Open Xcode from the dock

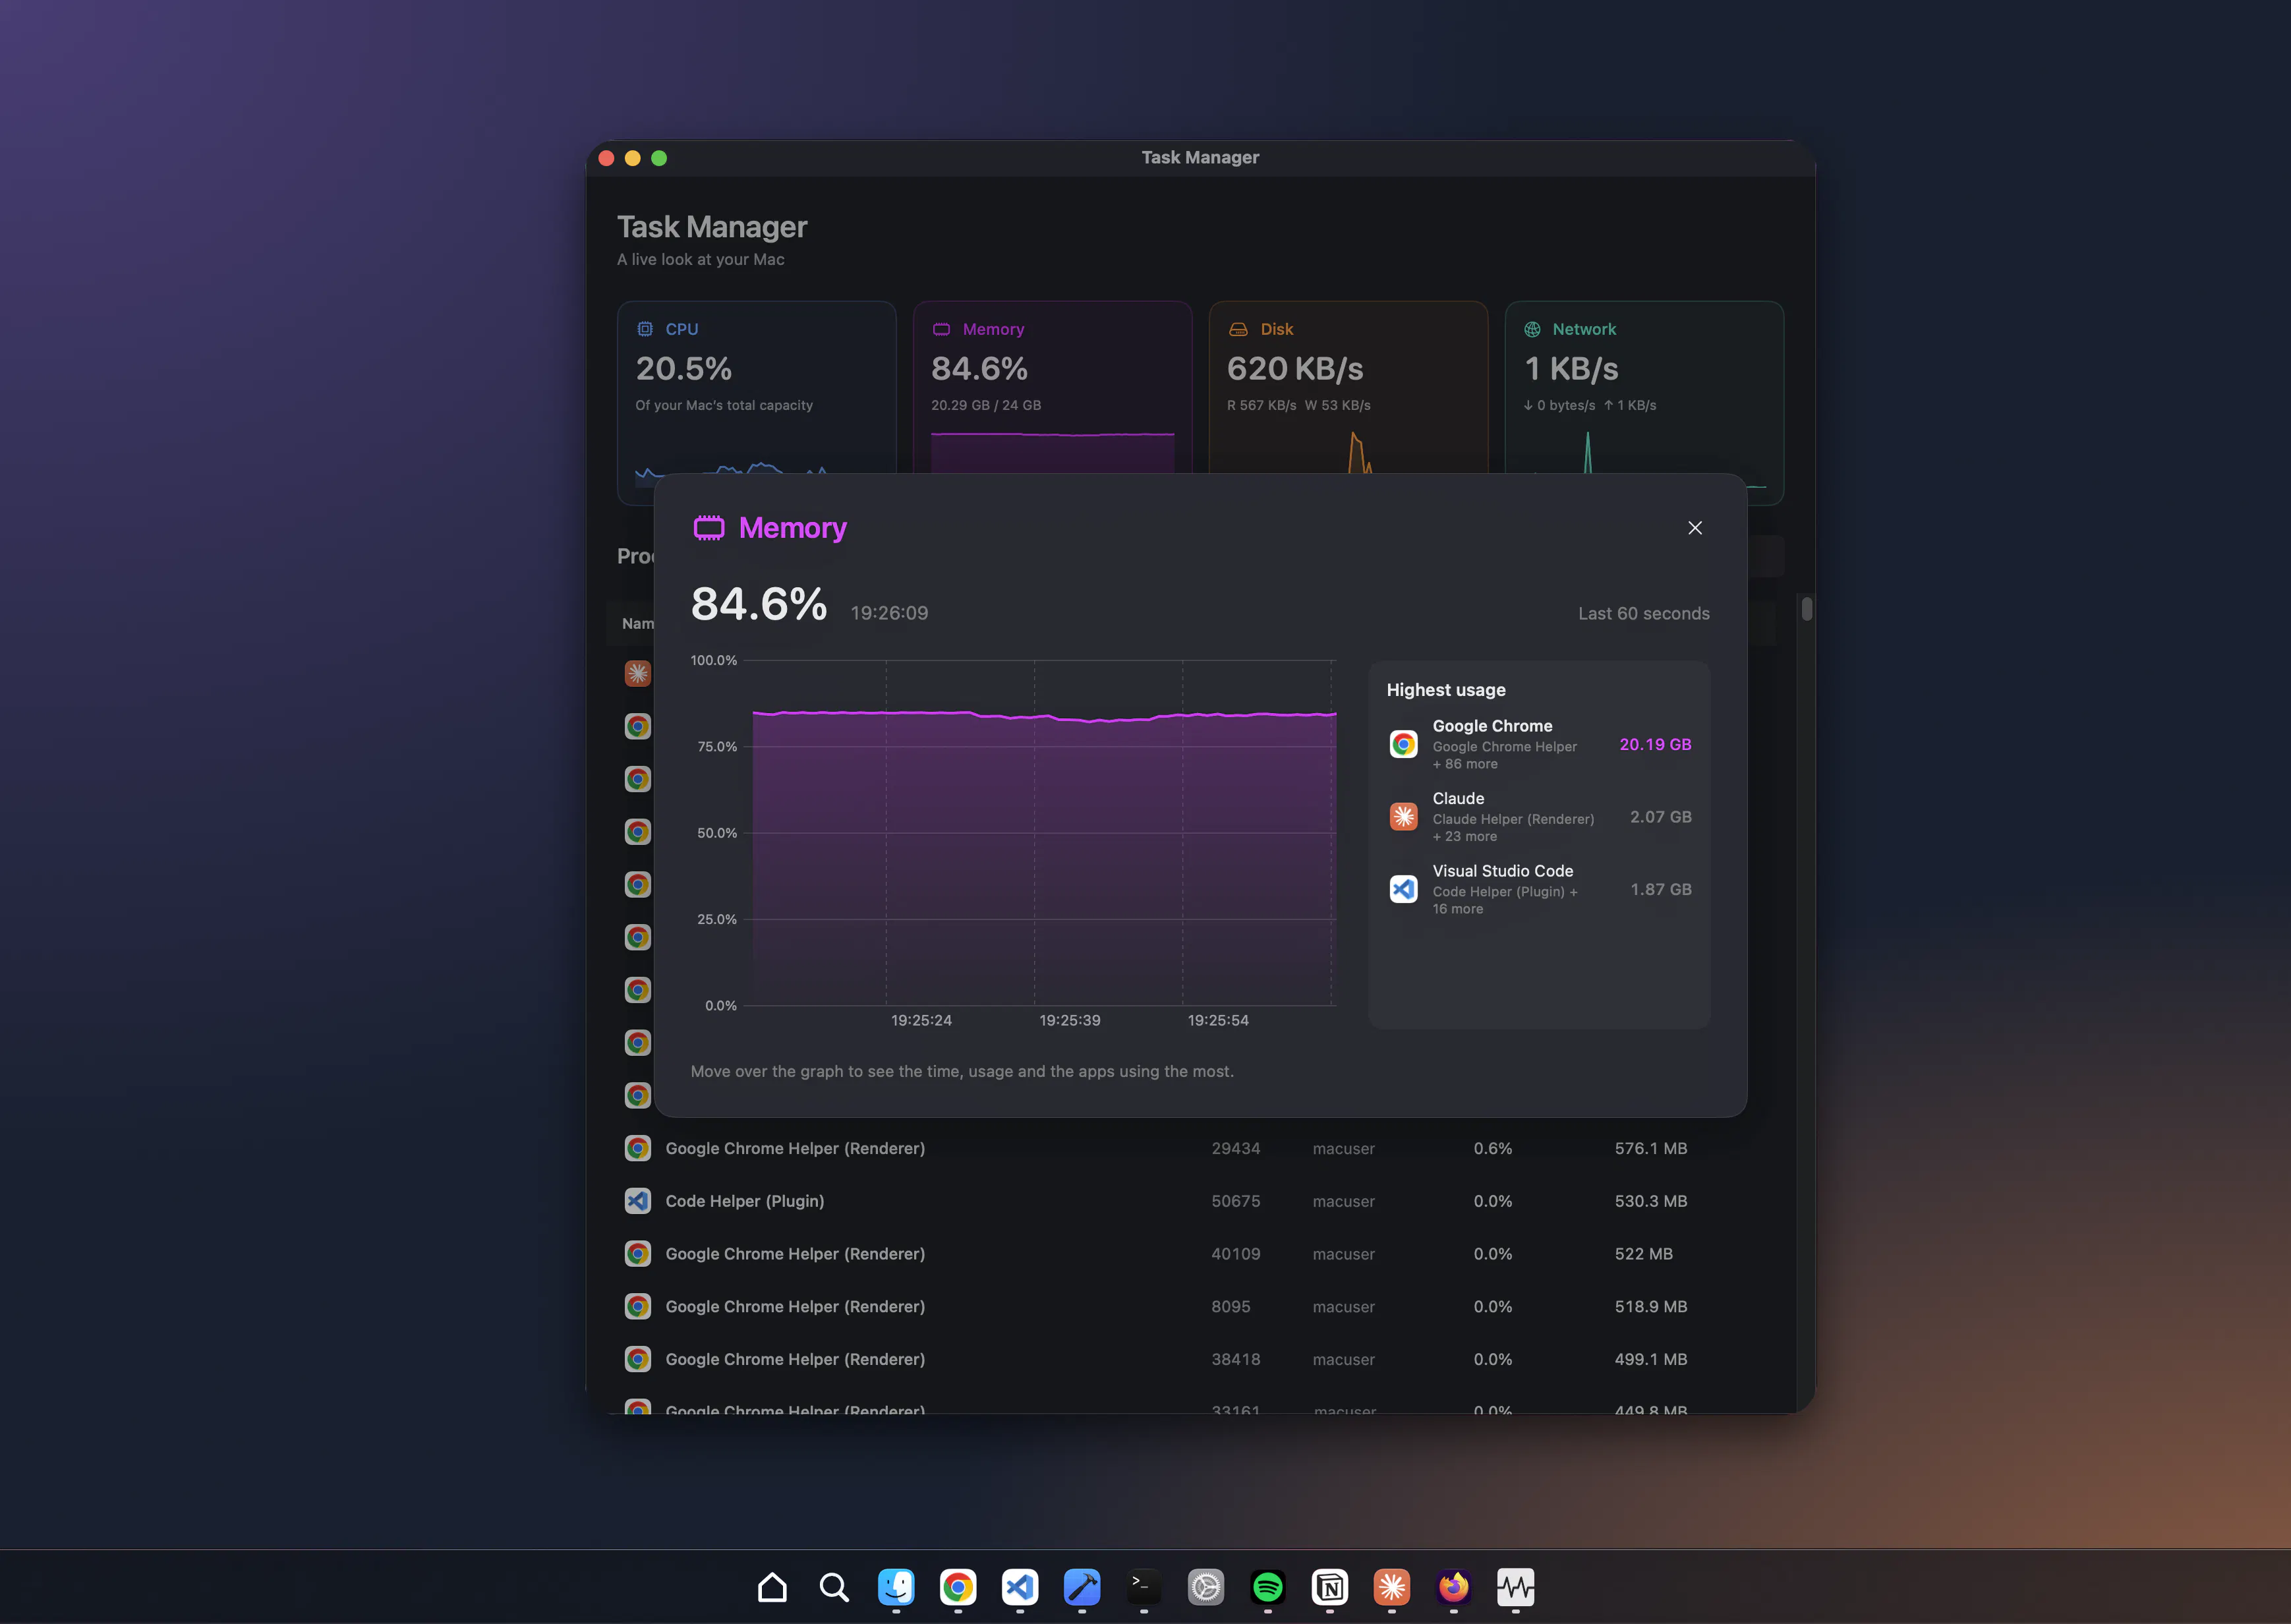click(x=1081, y=1586)
